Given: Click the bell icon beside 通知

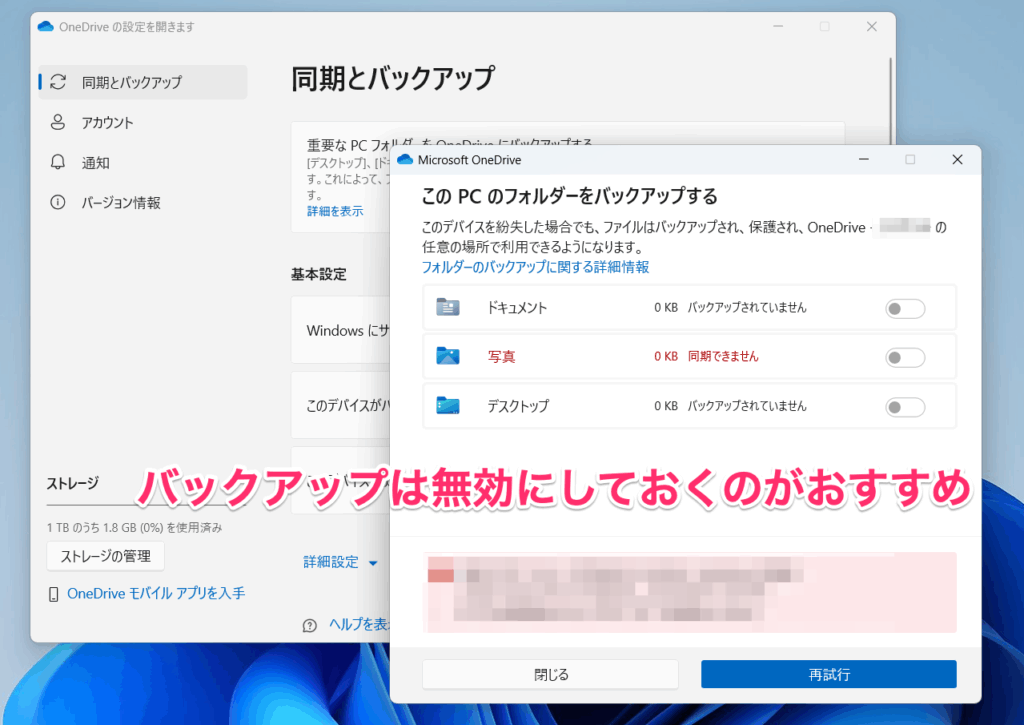Looking at the screenshot, I should coord(57,162).
